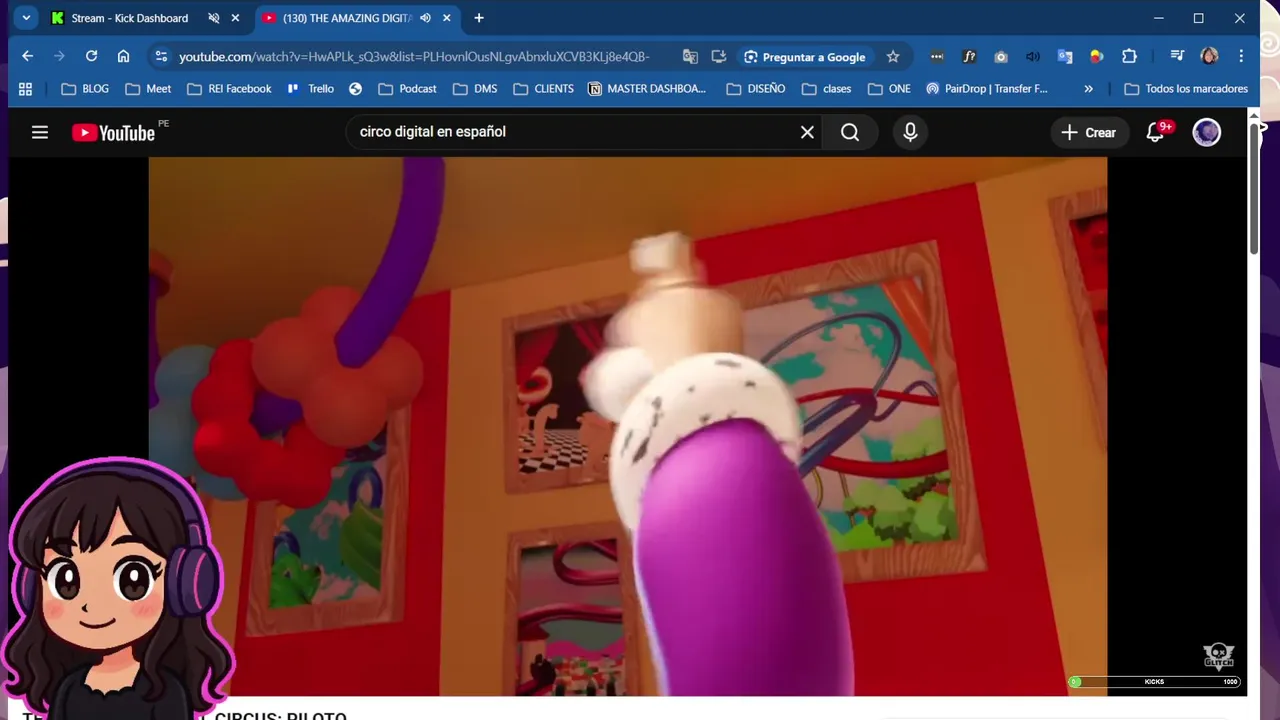Open the f? font finder extension

(969, 56)
